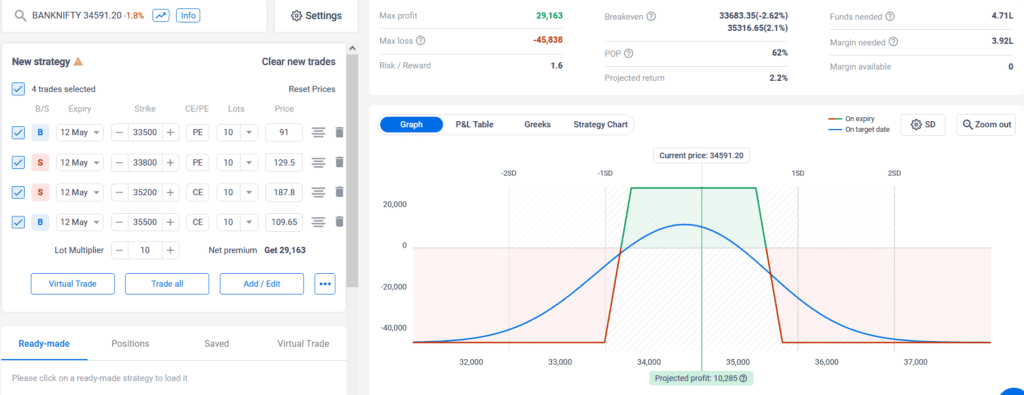This screenshot has width=1024, height=395.
Task: Click the Virtual Trade action button
Action: click(x=72, y=284)
